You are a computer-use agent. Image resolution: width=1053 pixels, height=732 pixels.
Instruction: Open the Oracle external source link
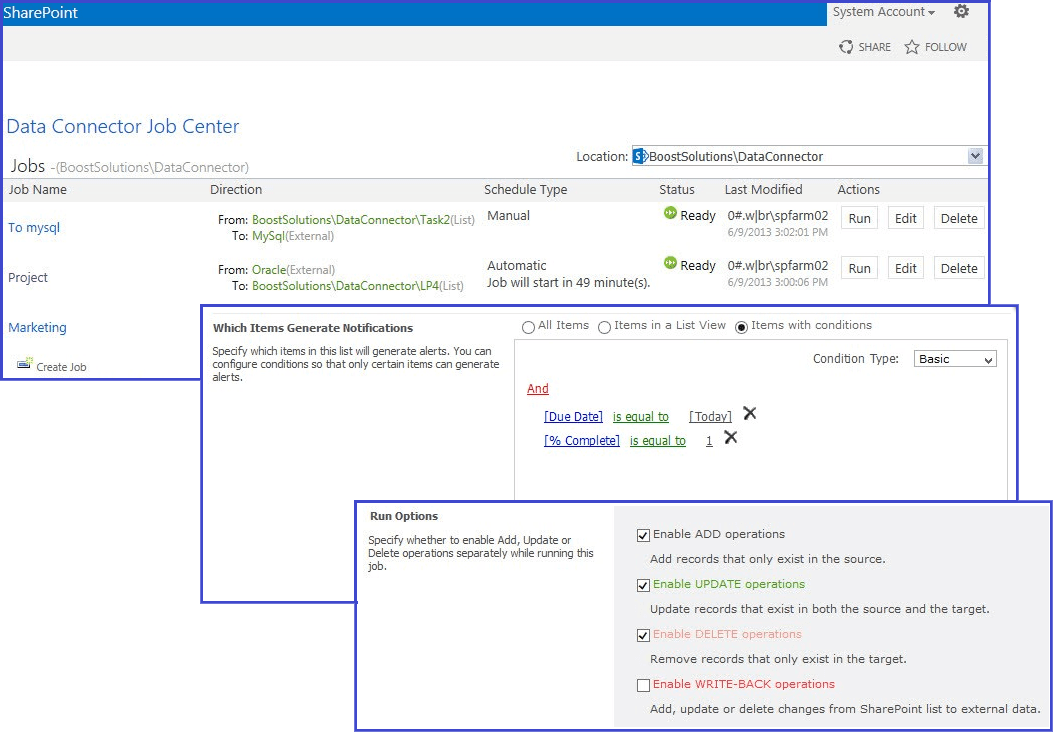(269, 270)
